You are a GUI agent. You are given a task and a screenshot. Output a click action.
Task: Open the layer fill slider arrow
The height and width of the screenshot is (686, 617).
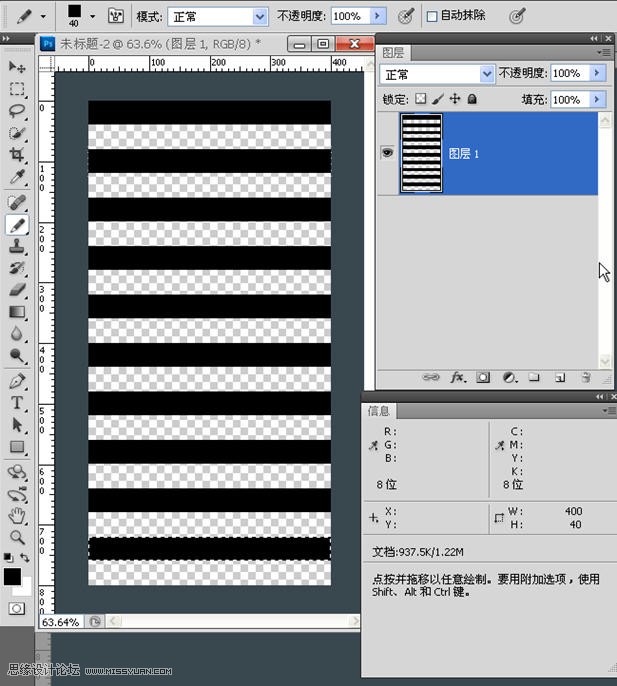(x=598, y=100)
